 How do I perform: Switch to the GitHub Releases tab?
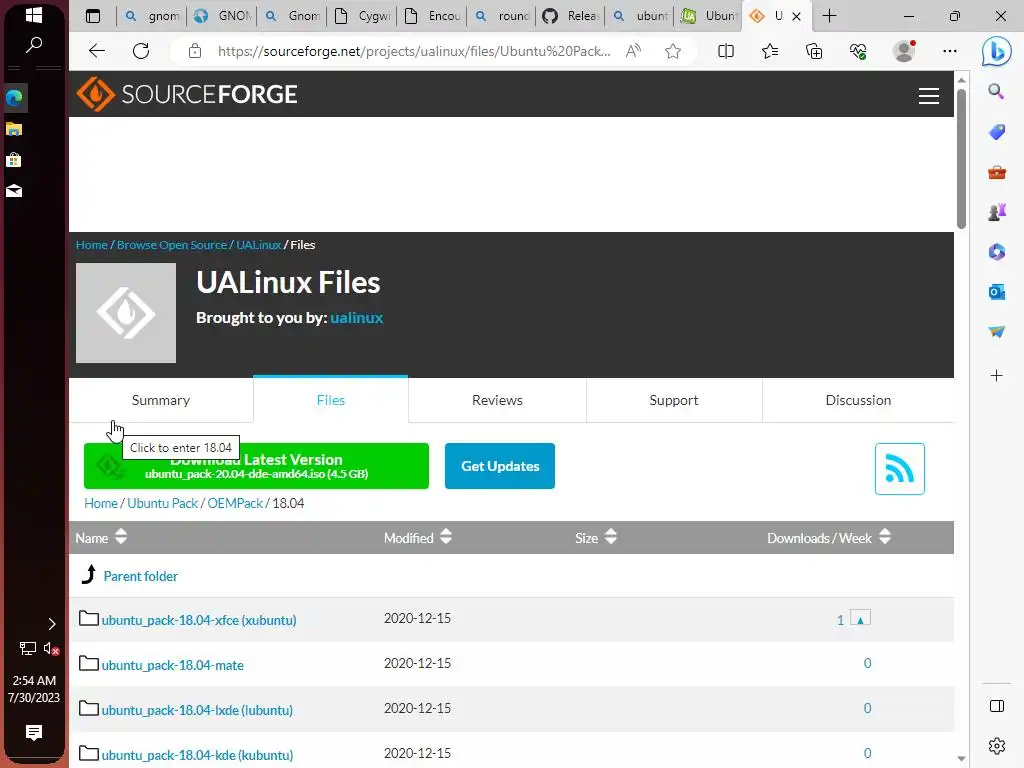[572, 16]
